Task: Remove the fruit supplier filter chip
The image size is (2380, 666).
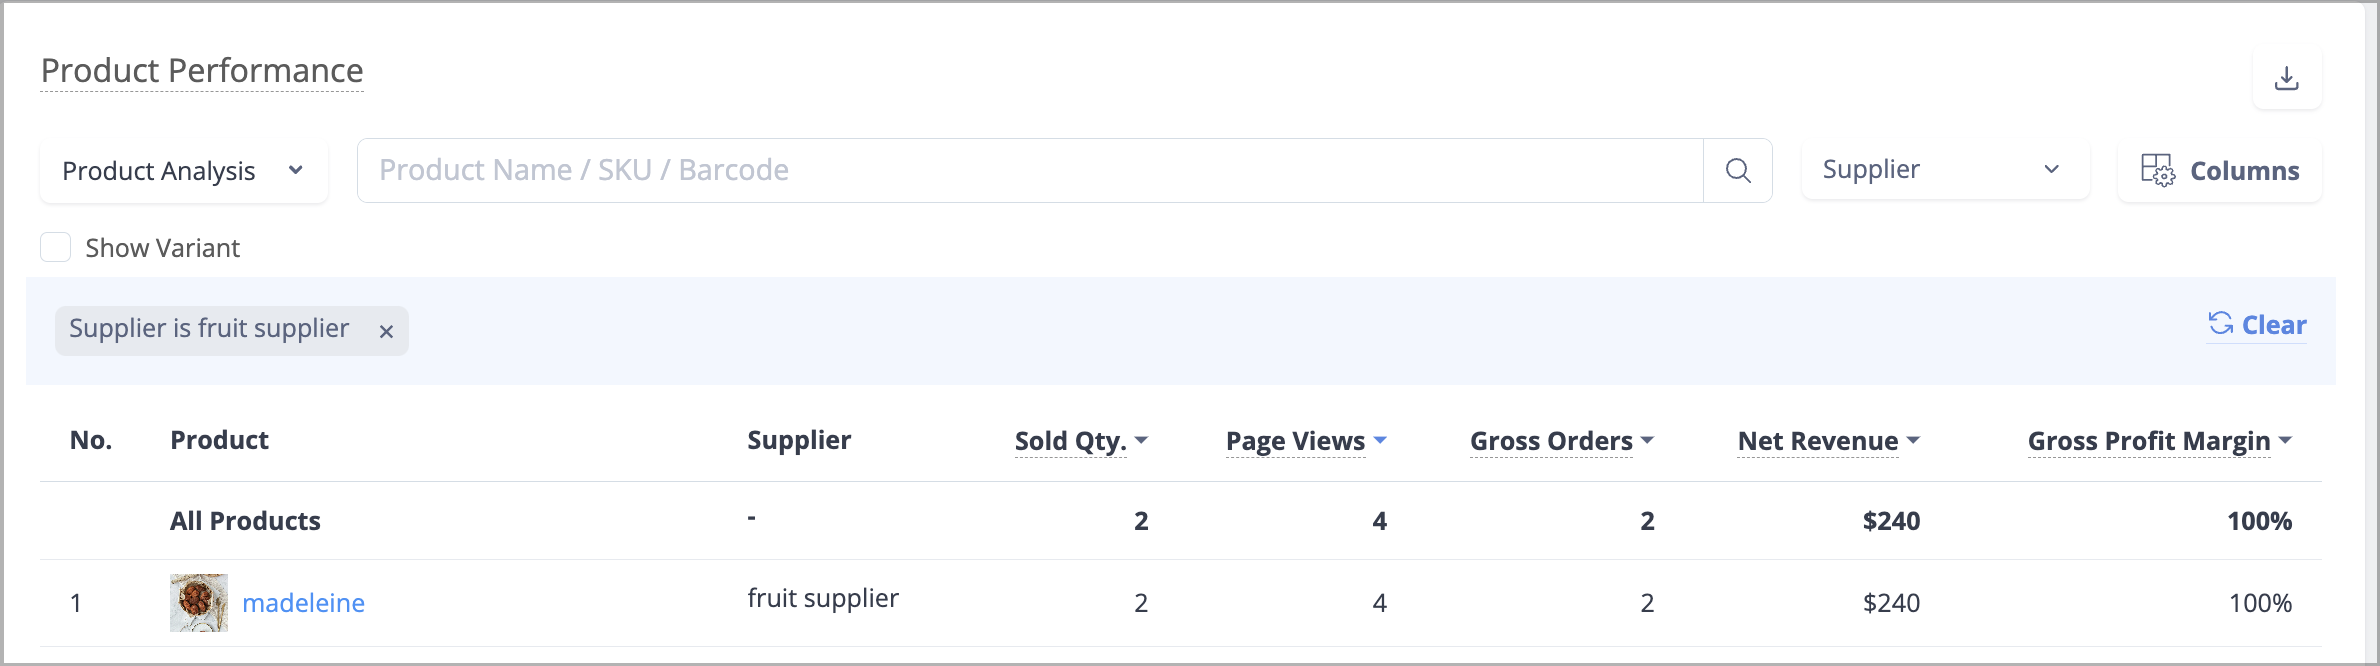Action: pos(386,331)
